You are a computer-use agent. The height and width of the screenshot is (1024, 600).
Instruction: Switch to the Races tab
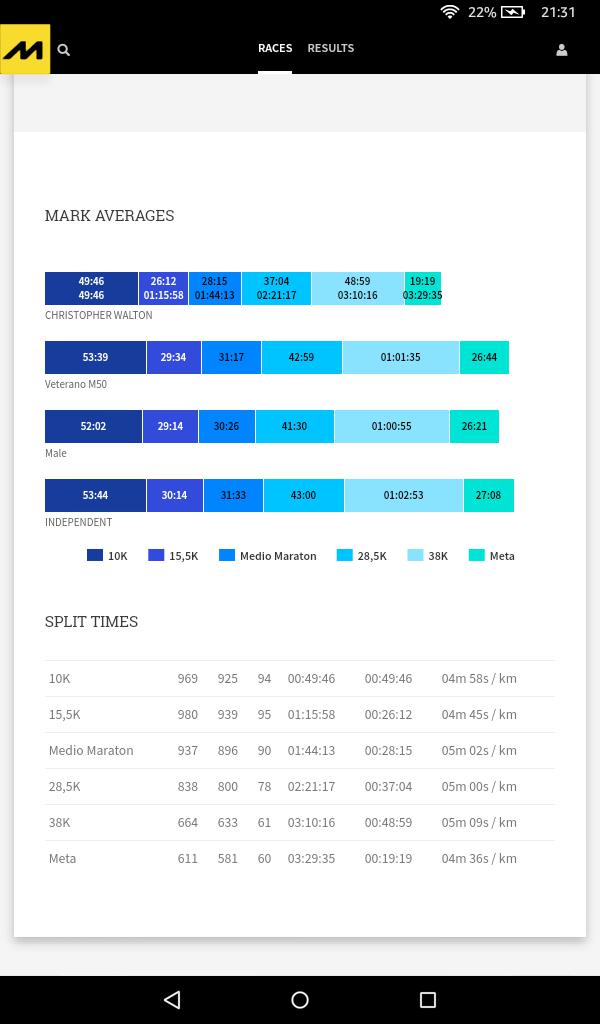click(275, 48)
